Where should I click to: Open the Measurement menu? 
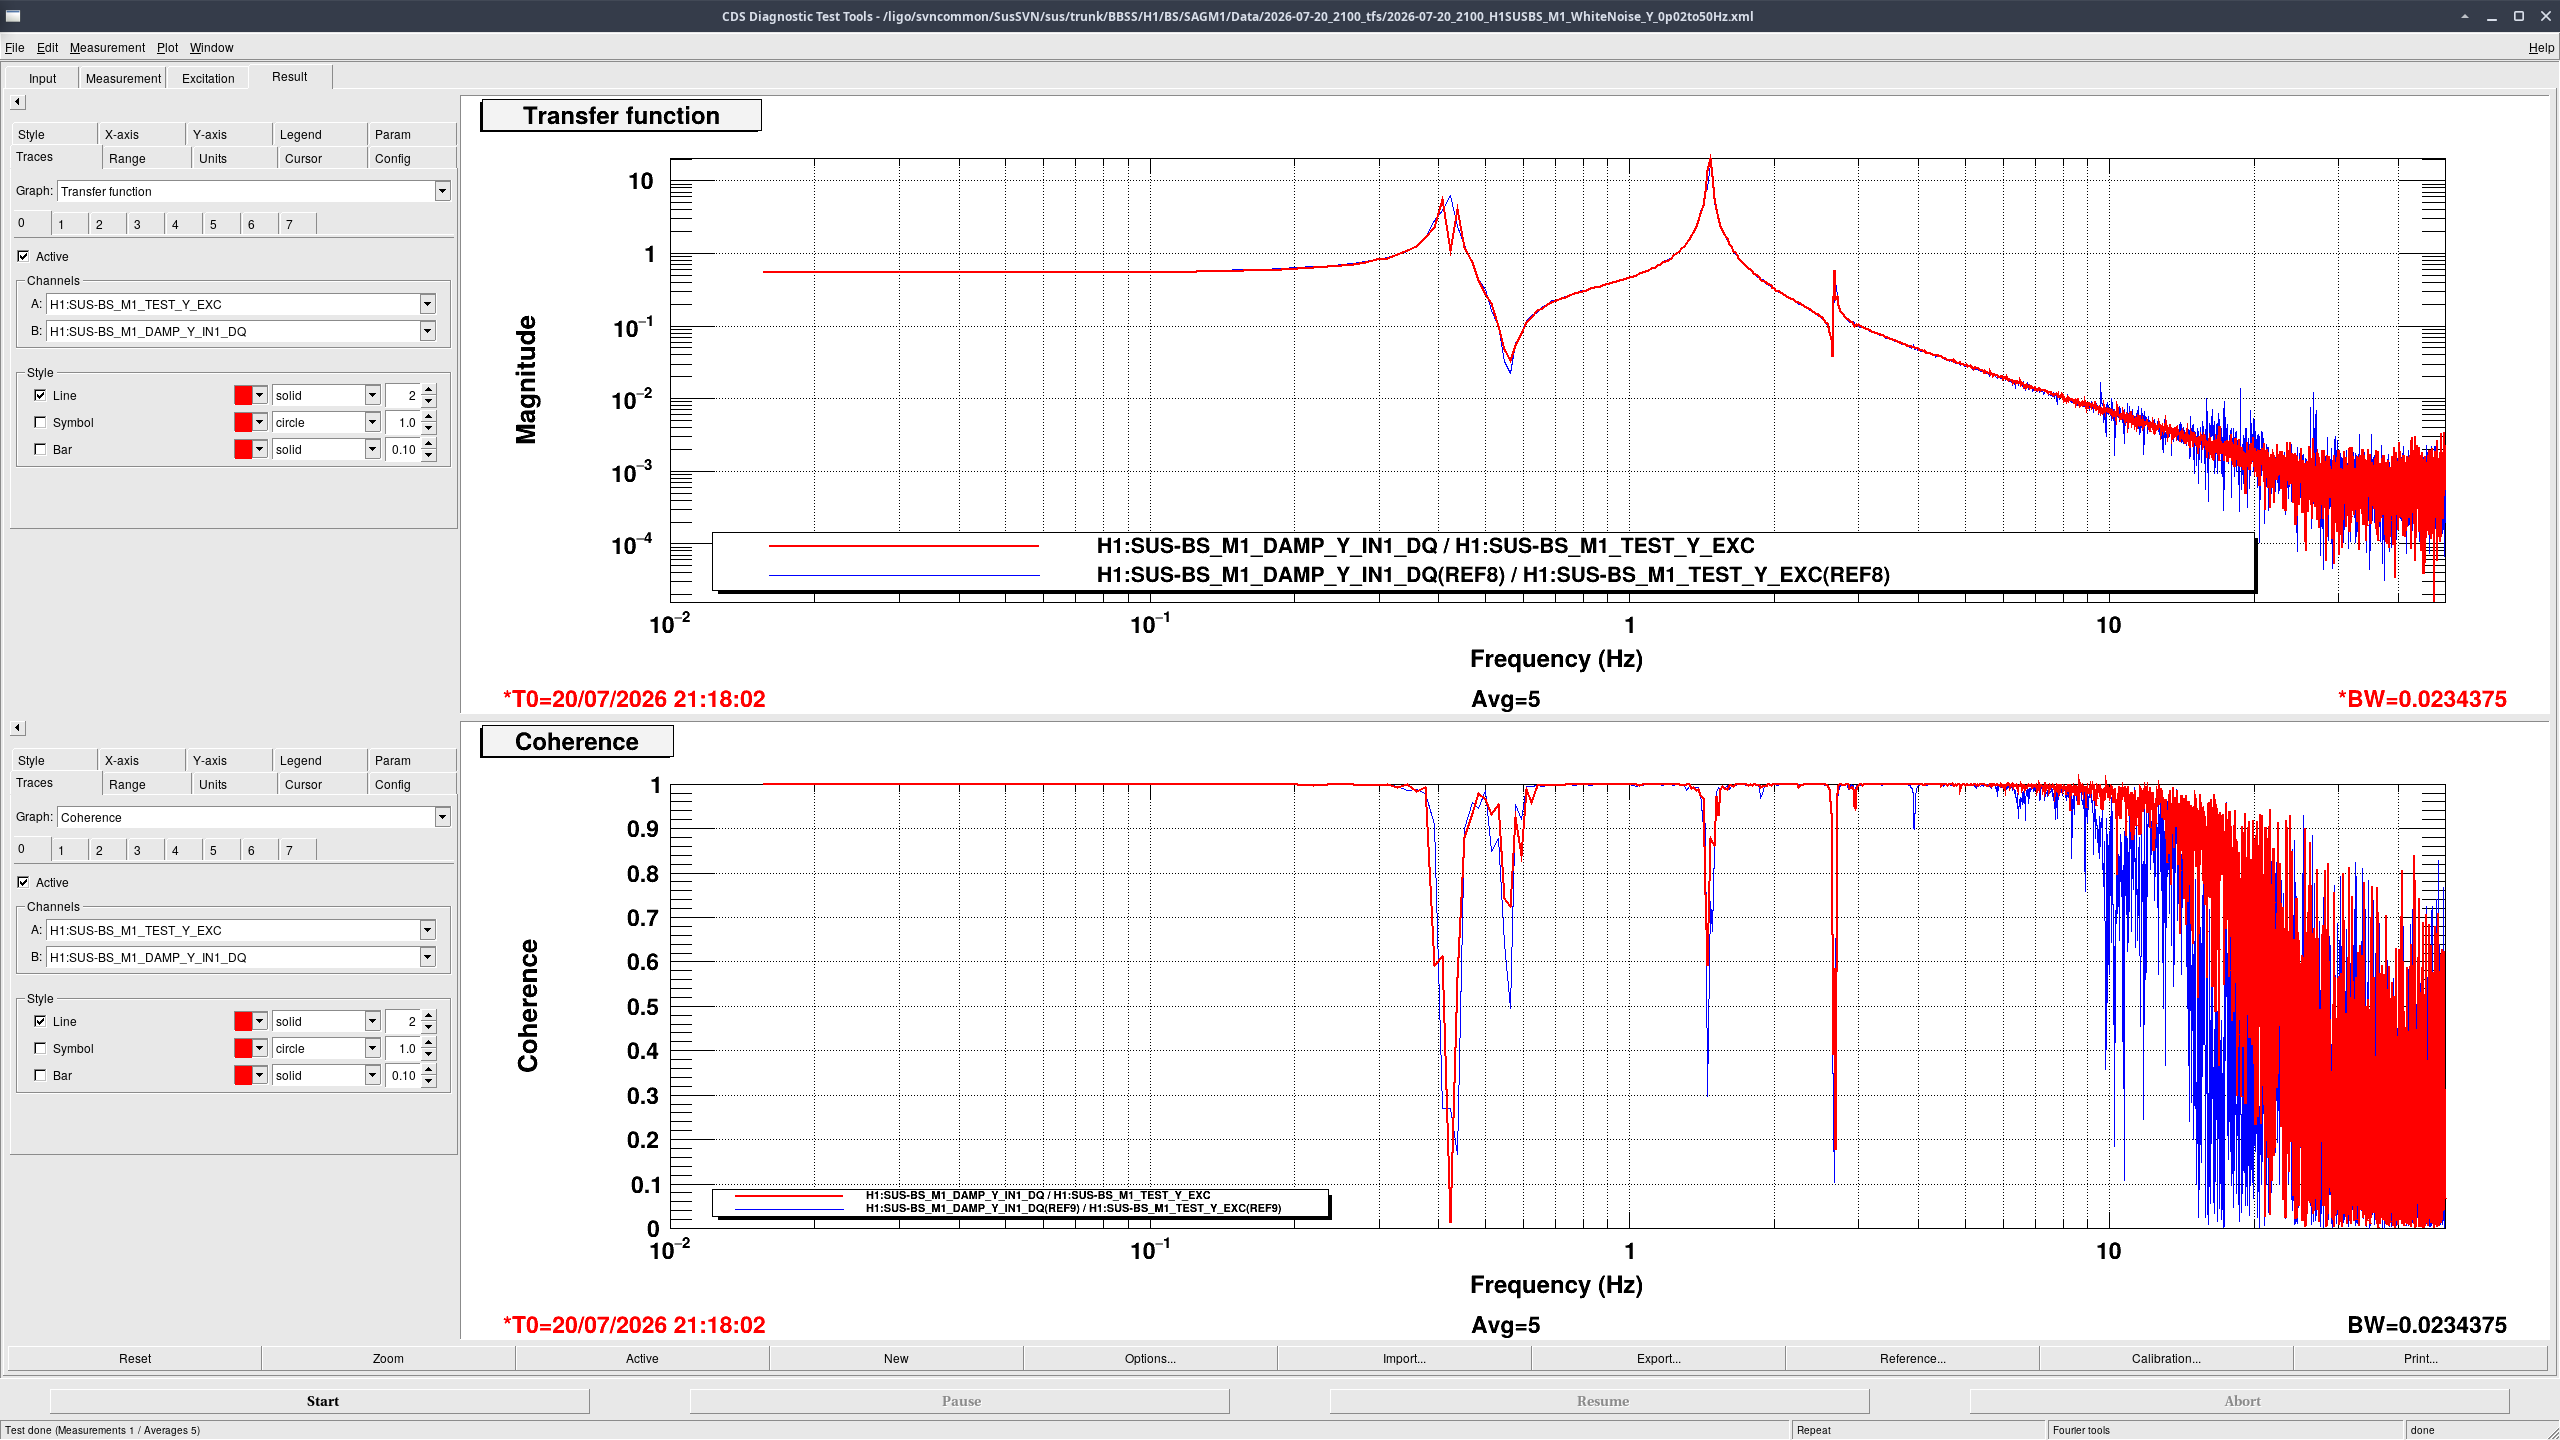[107, 47]
